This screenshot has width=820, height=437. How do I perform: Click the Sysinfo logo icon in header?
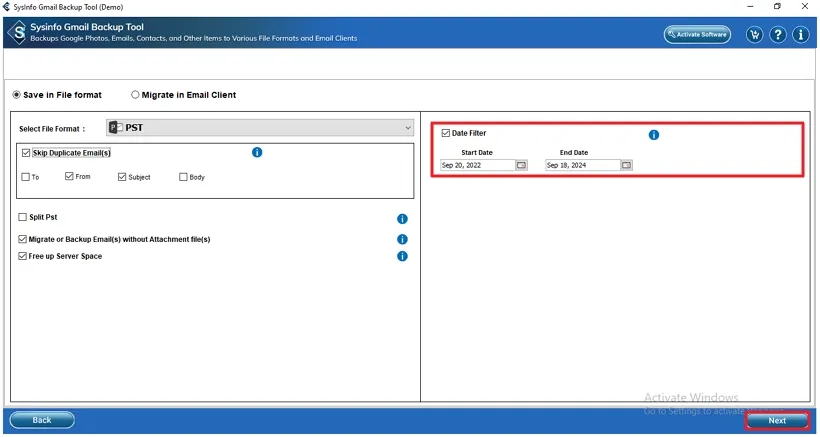18,32
